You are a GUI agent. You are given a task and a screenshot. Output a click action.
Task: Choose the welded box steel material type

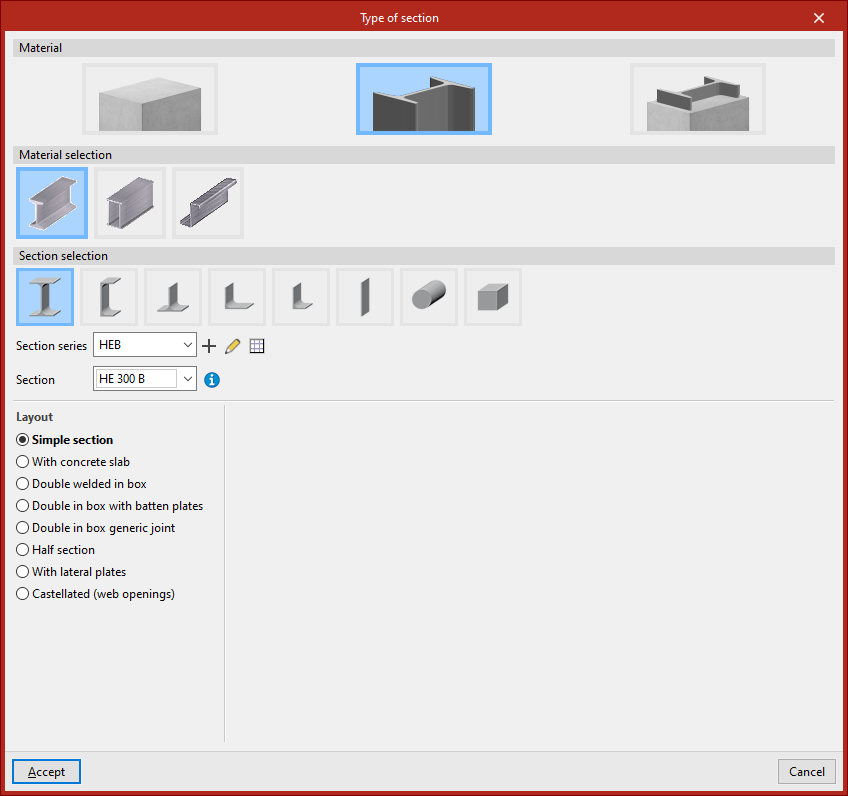[130, 203]
